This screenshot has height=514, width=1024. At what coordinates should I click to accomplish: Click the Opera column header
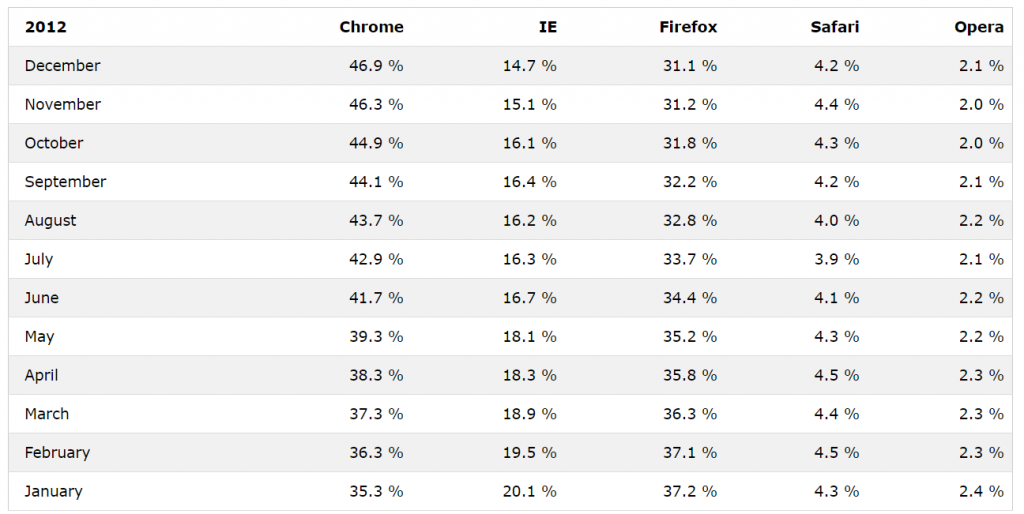(x=979, y=27)
